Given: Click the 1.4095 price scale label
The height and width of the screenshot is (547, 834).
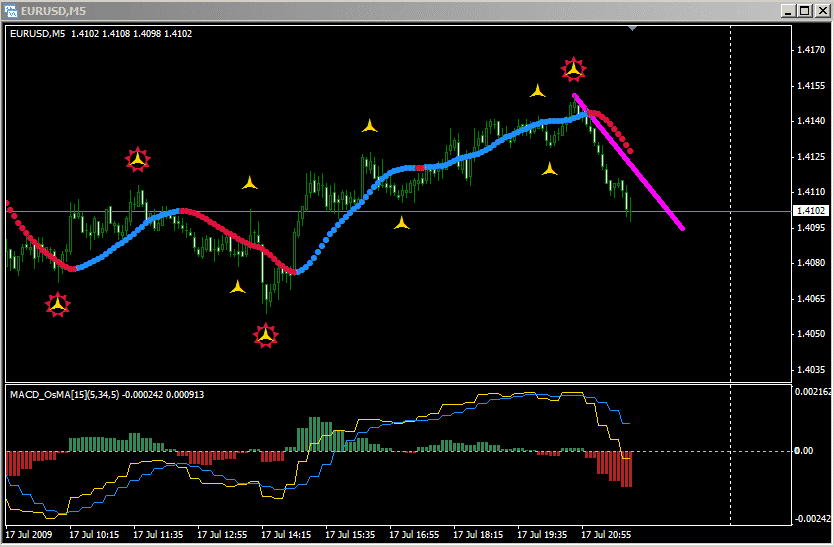Looking at the screenshot, I should [811, 228].
